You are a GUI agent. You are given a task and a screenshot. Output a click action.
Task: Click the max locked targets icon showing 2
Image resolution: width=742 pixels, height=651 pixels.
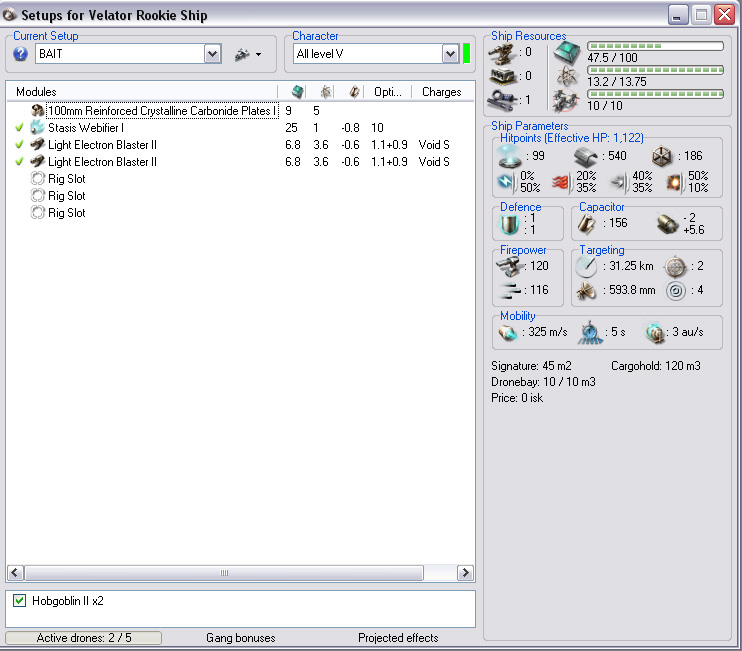pyautogui.click(x=675, y=267)
